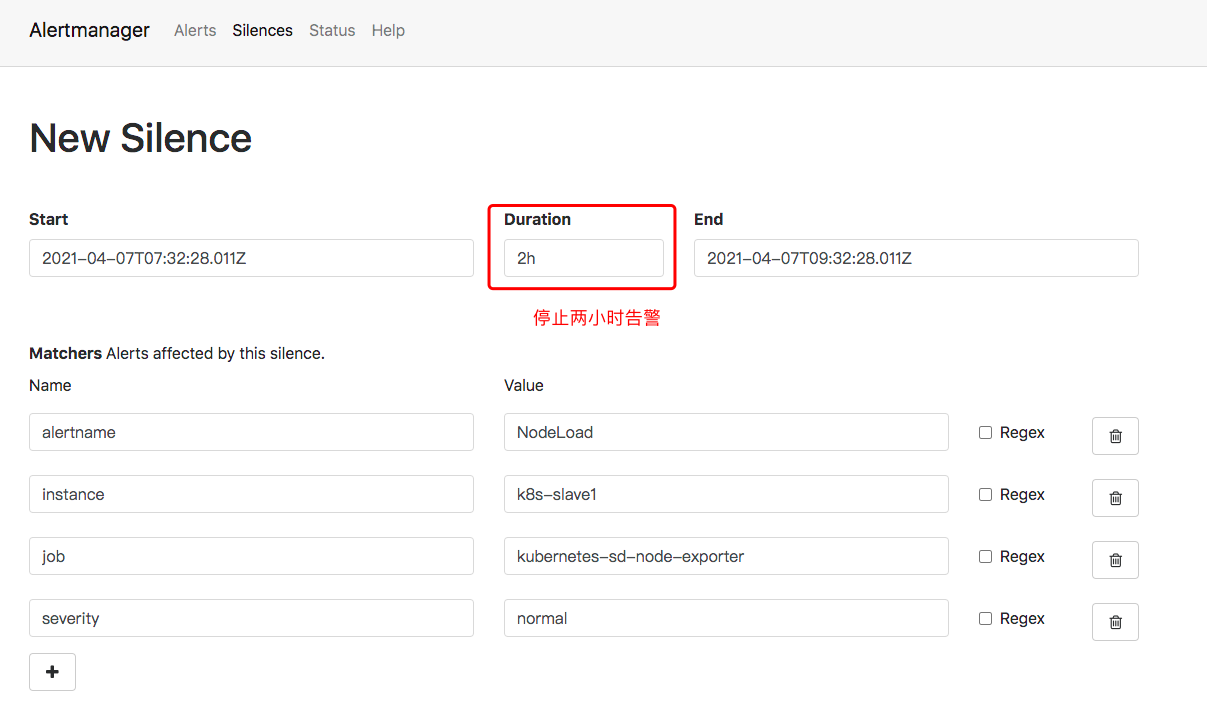
Task: Enable Regex for the k8s-slave1 matcher
Action: (x=985, y=494)
